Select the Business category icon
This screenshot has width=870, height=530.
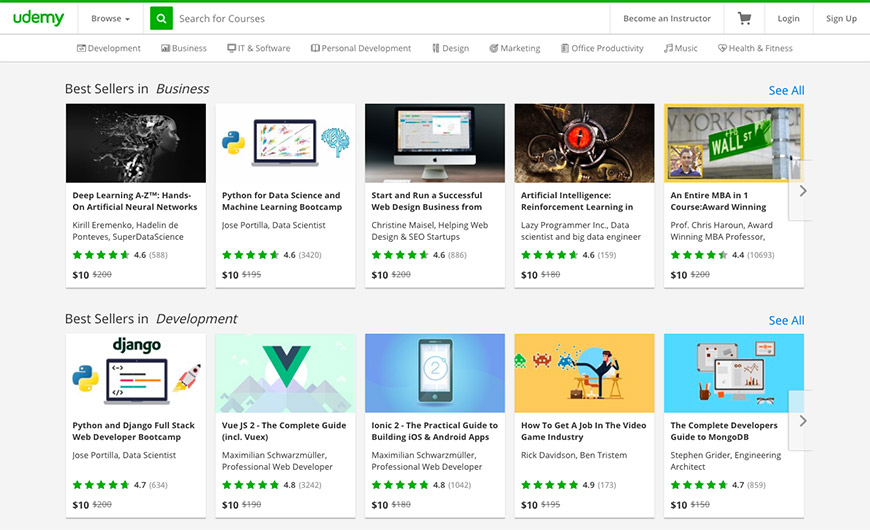[x=166, y=48]
